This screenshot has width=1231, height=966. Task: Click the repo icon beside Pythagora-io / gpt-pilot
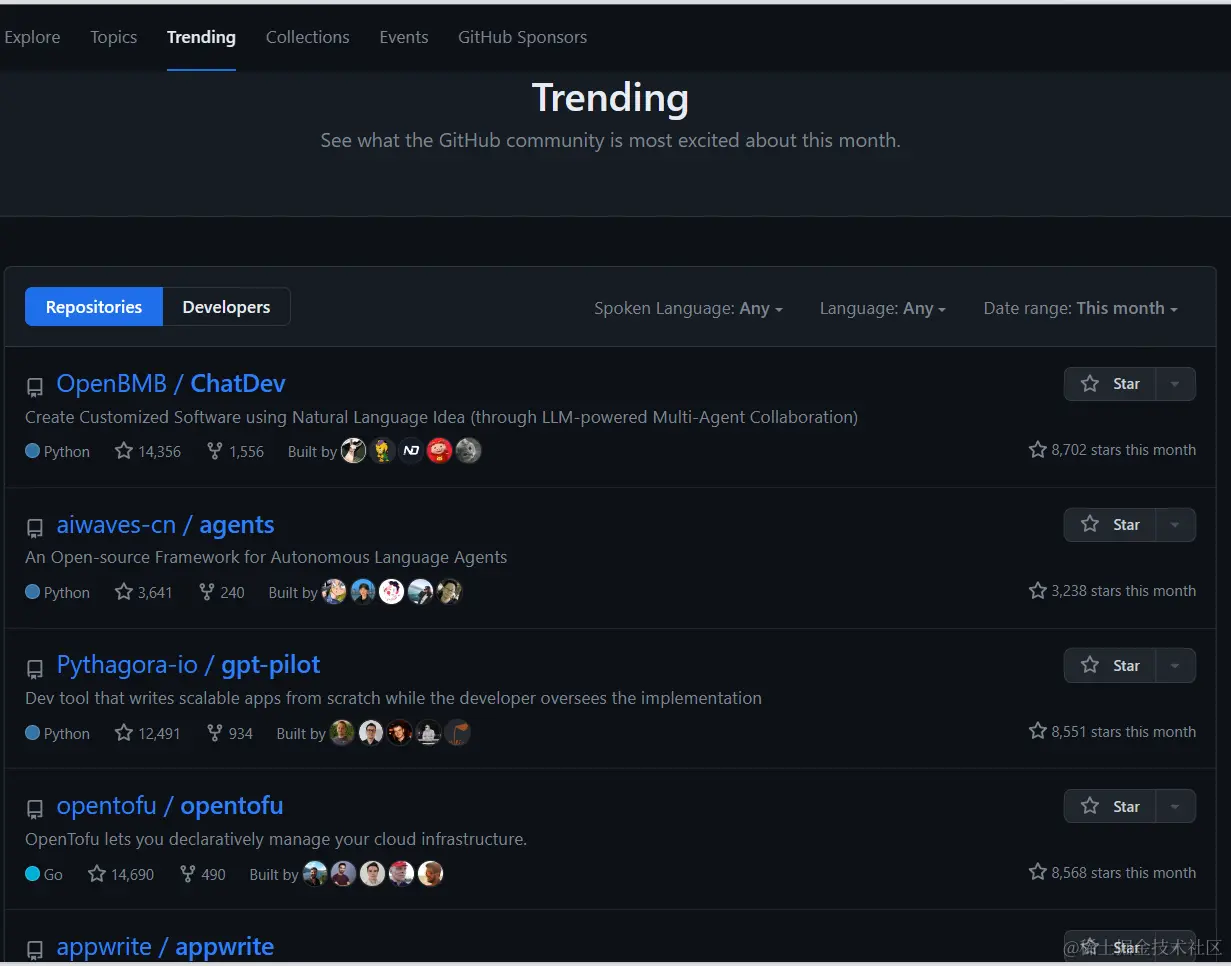click(x=35, y=669)
